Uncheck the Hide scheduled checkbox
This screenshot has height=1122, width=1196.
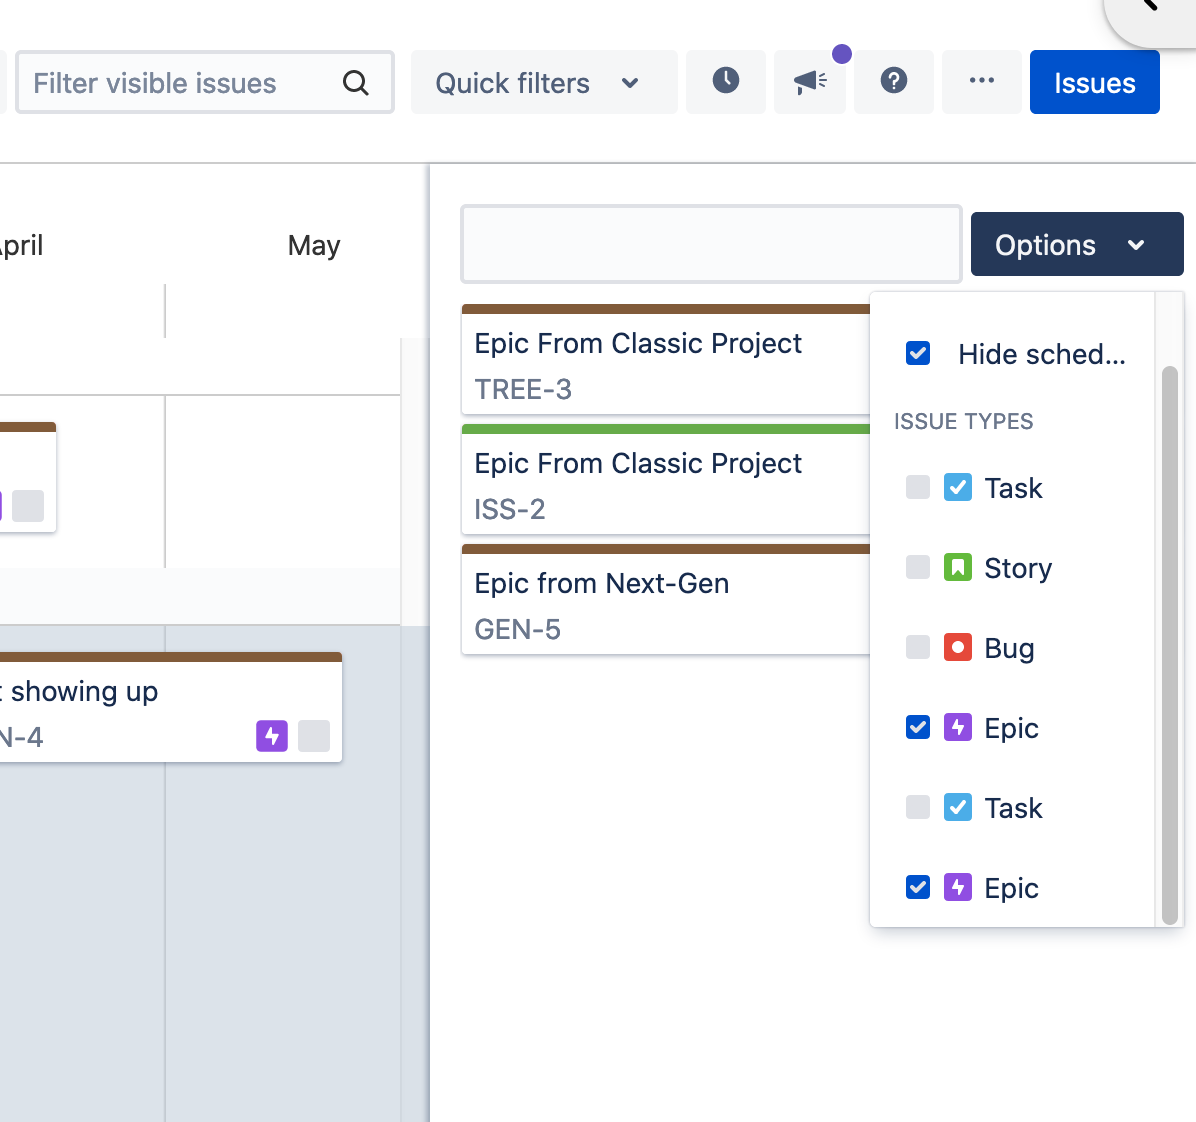(x=917, y=353)
